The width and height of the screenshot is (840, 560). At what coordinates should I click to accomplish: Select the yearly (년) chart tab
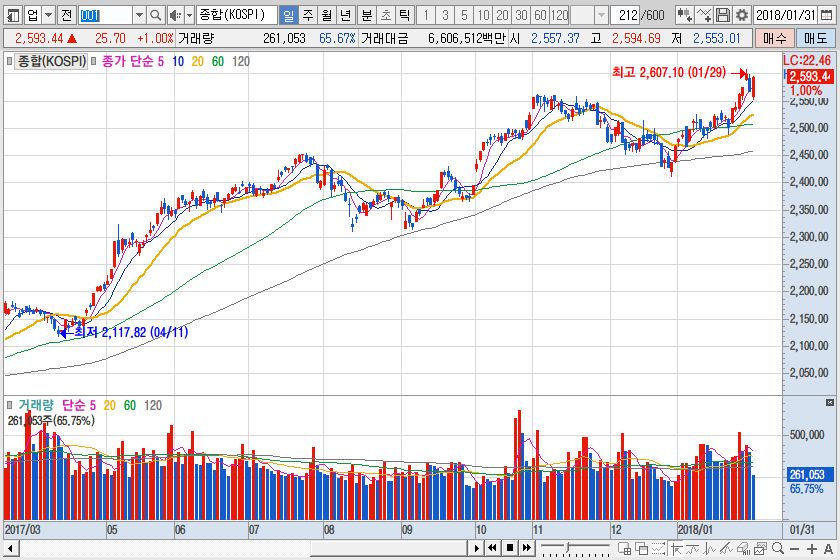(346, 15)
